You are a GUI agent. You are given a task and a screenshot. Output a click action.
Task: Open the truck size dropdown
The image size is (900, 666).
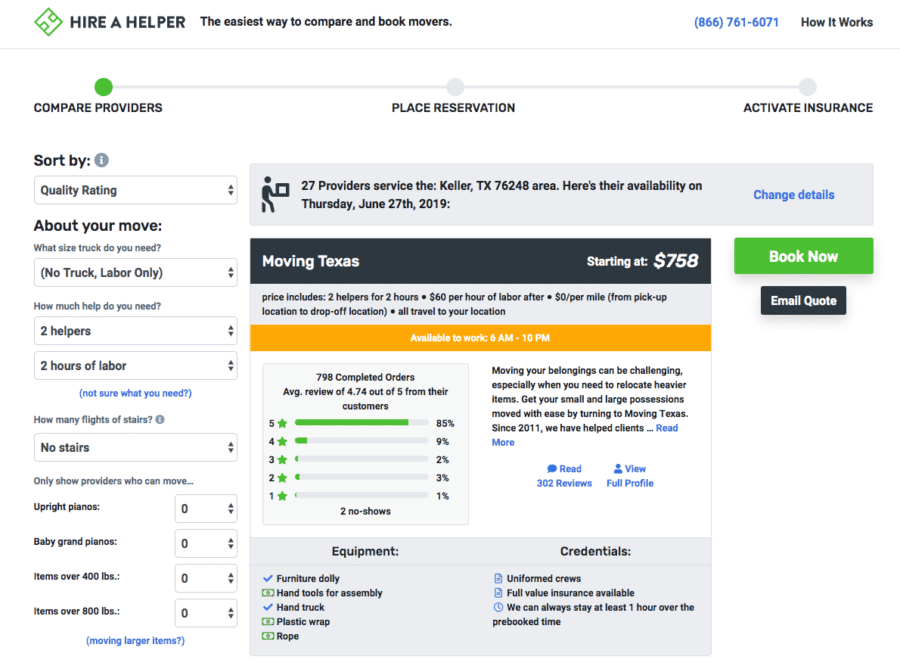click(135, 273)
